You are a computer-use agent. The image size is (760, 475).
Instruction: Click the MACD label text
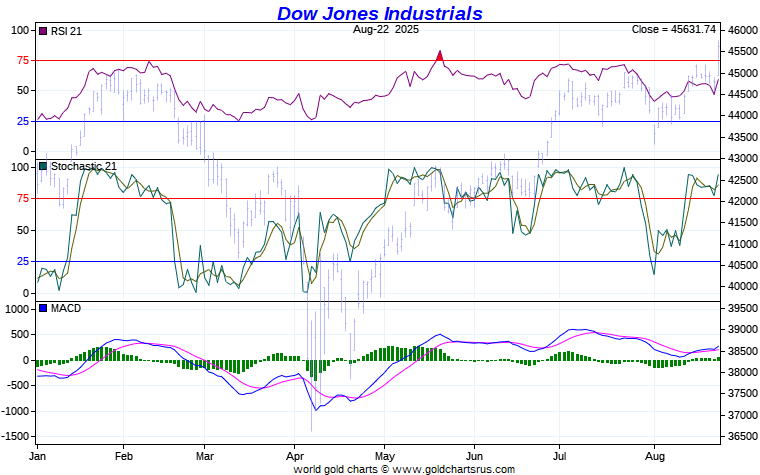point(66,308)
